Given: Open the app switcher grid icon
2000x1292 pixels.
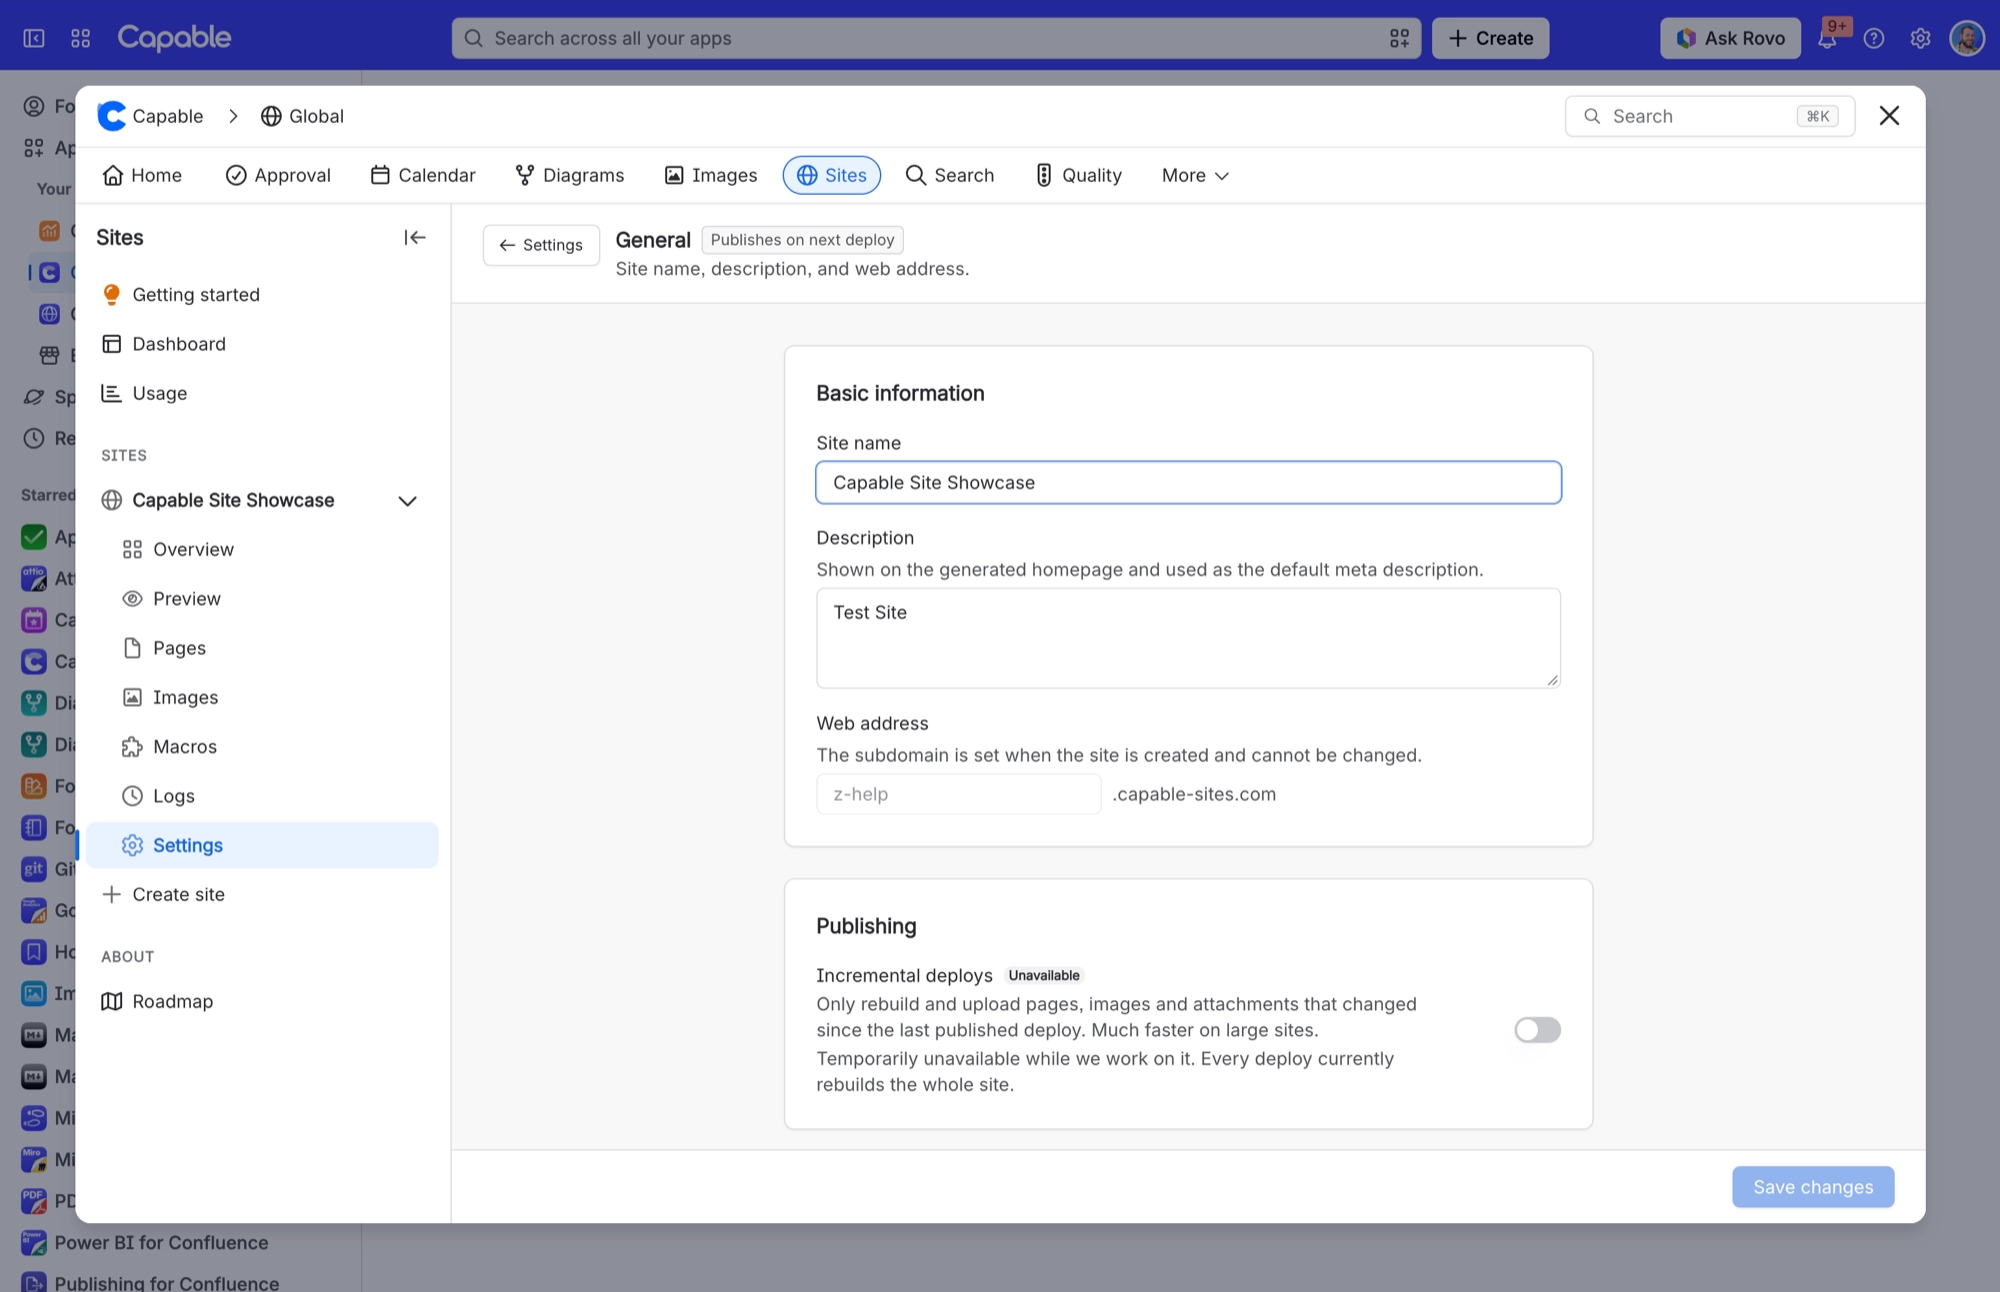Looking at the screenshot, I should [x=81, y=38].
